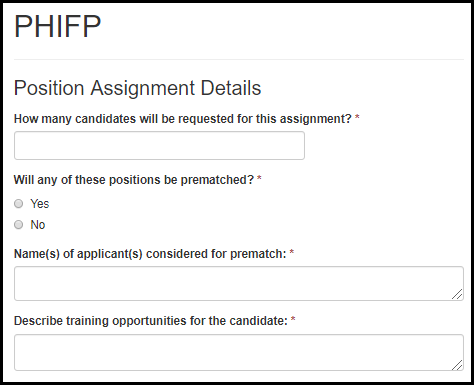
Task: Click resize handle of prematch names text area
Action: tap(457, 294)
